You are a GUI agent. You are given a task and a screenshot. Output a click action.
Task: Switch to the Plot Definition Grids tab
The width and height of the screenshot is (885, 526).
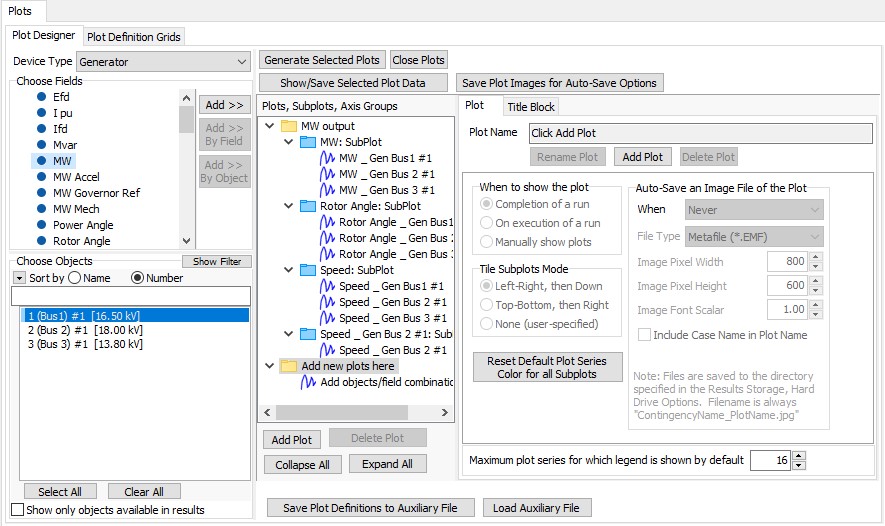pos(134,37)
